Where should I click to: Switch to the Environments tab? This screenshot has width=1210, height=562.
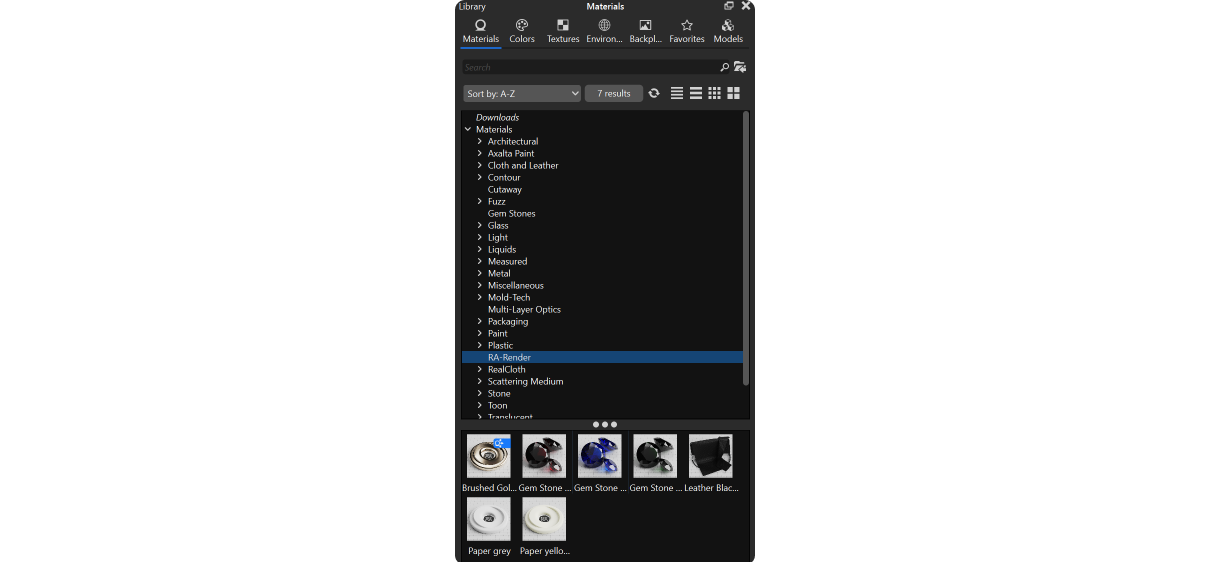point(604,31)
